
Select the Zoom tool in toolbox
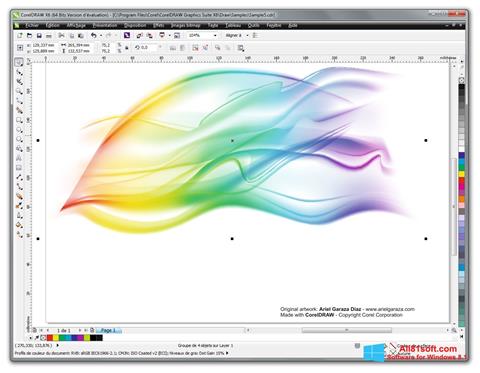point(19,91)
